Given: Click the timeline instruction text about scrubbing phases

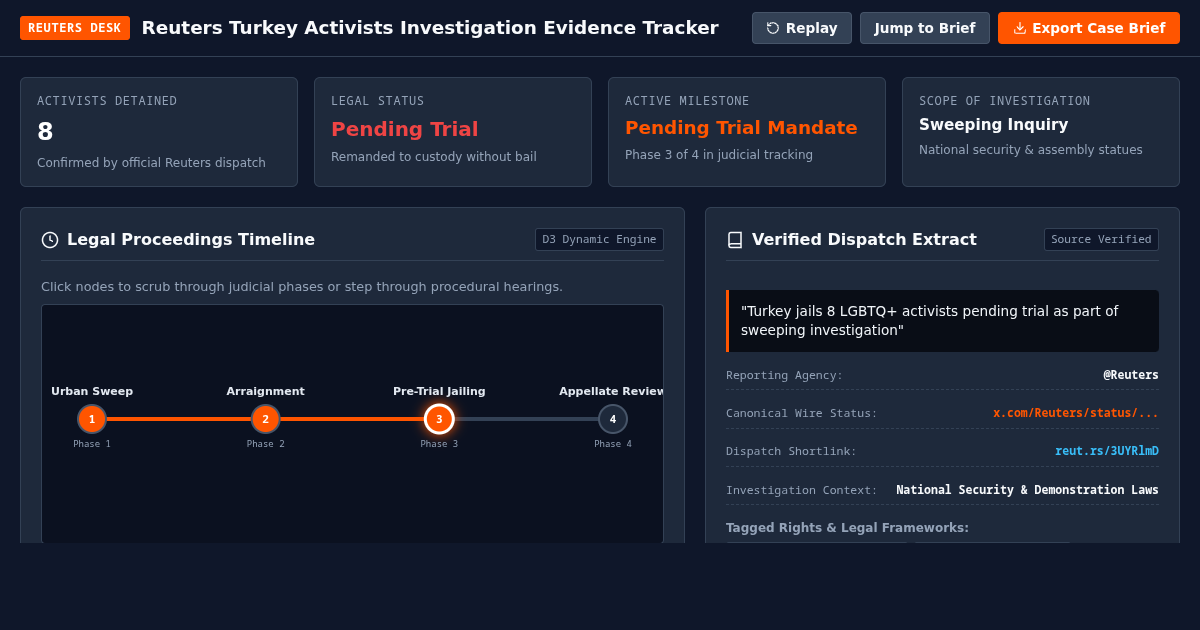Looking at the screenshot, I should (302, 287).
